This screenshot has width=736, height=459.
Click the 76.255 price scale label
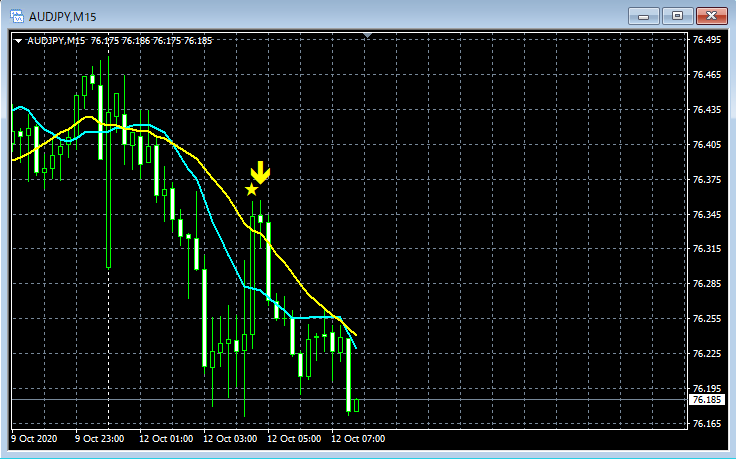tap(706, 319)
